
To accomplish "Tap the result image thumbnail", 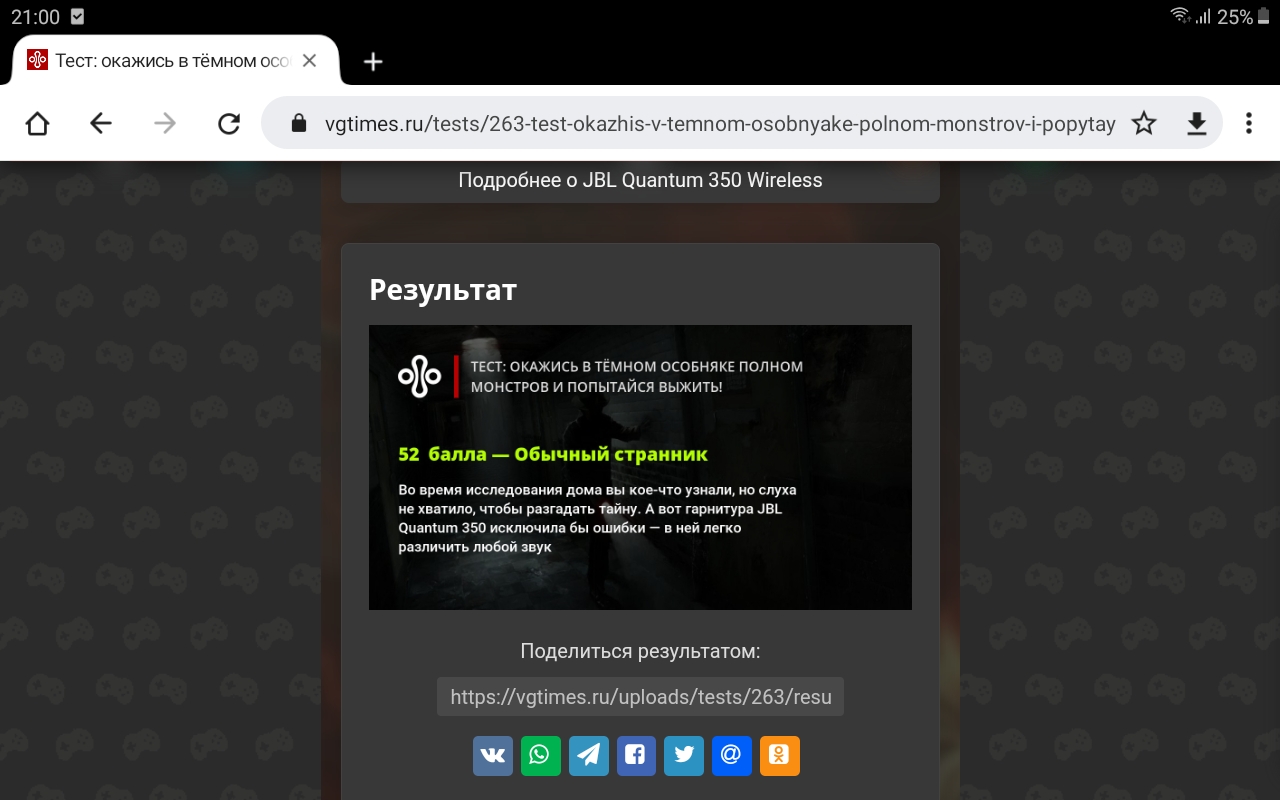I will click(x=640, y=467).
